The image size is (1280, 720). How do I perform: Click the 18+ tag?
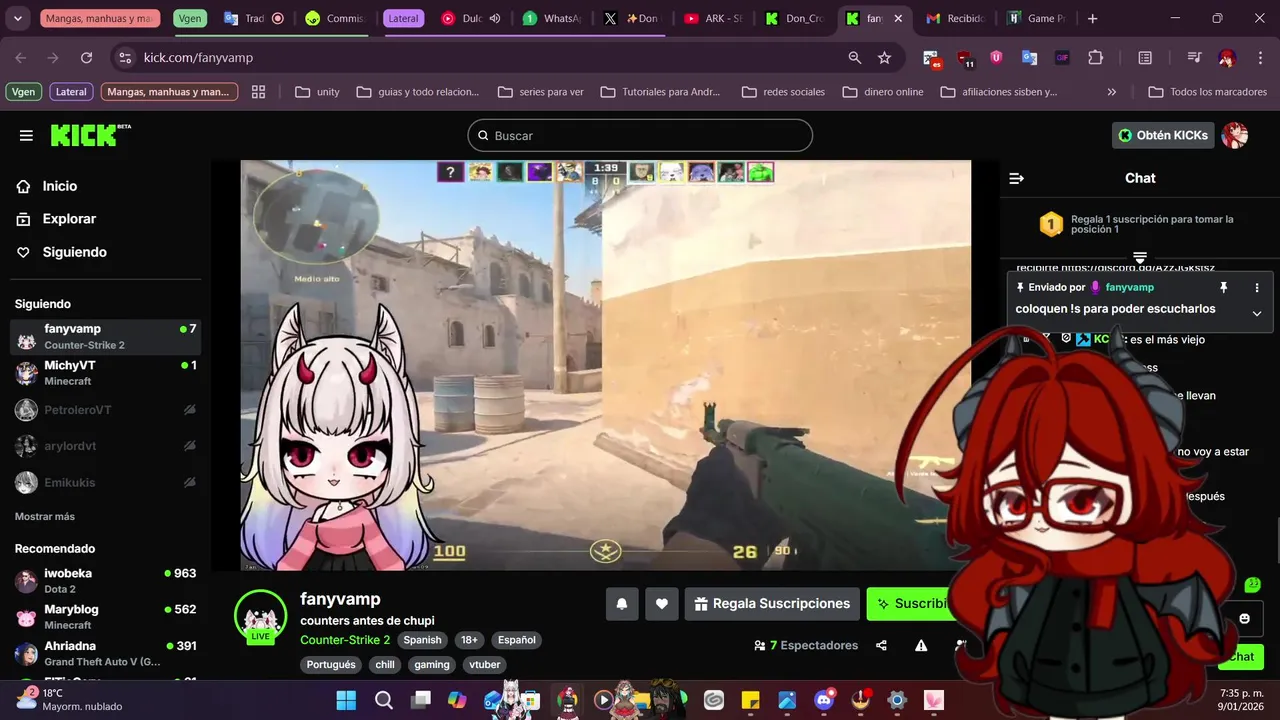point(468,640)
